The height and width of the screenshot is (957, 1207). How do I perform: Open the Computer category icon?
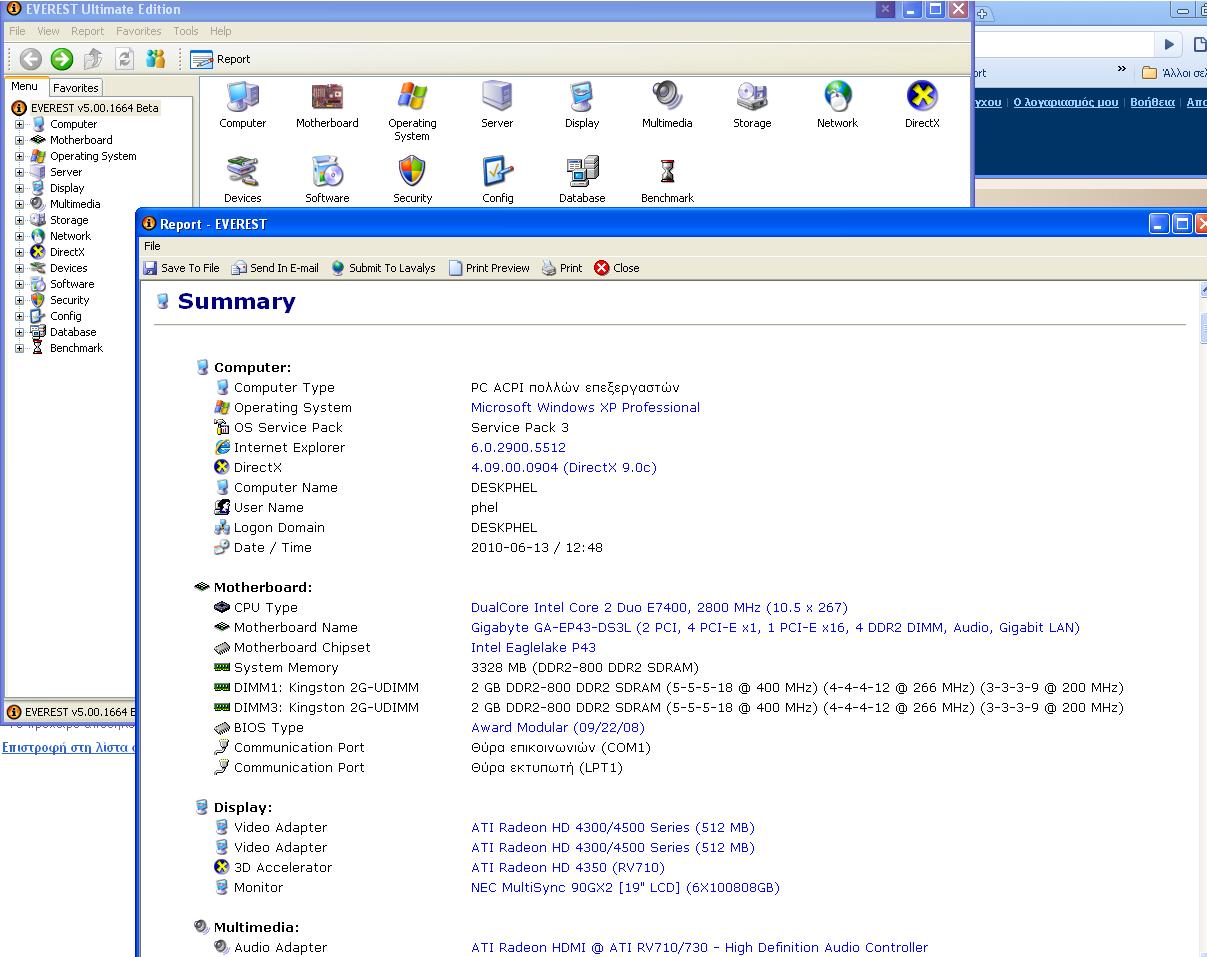[x=243, y=97]
